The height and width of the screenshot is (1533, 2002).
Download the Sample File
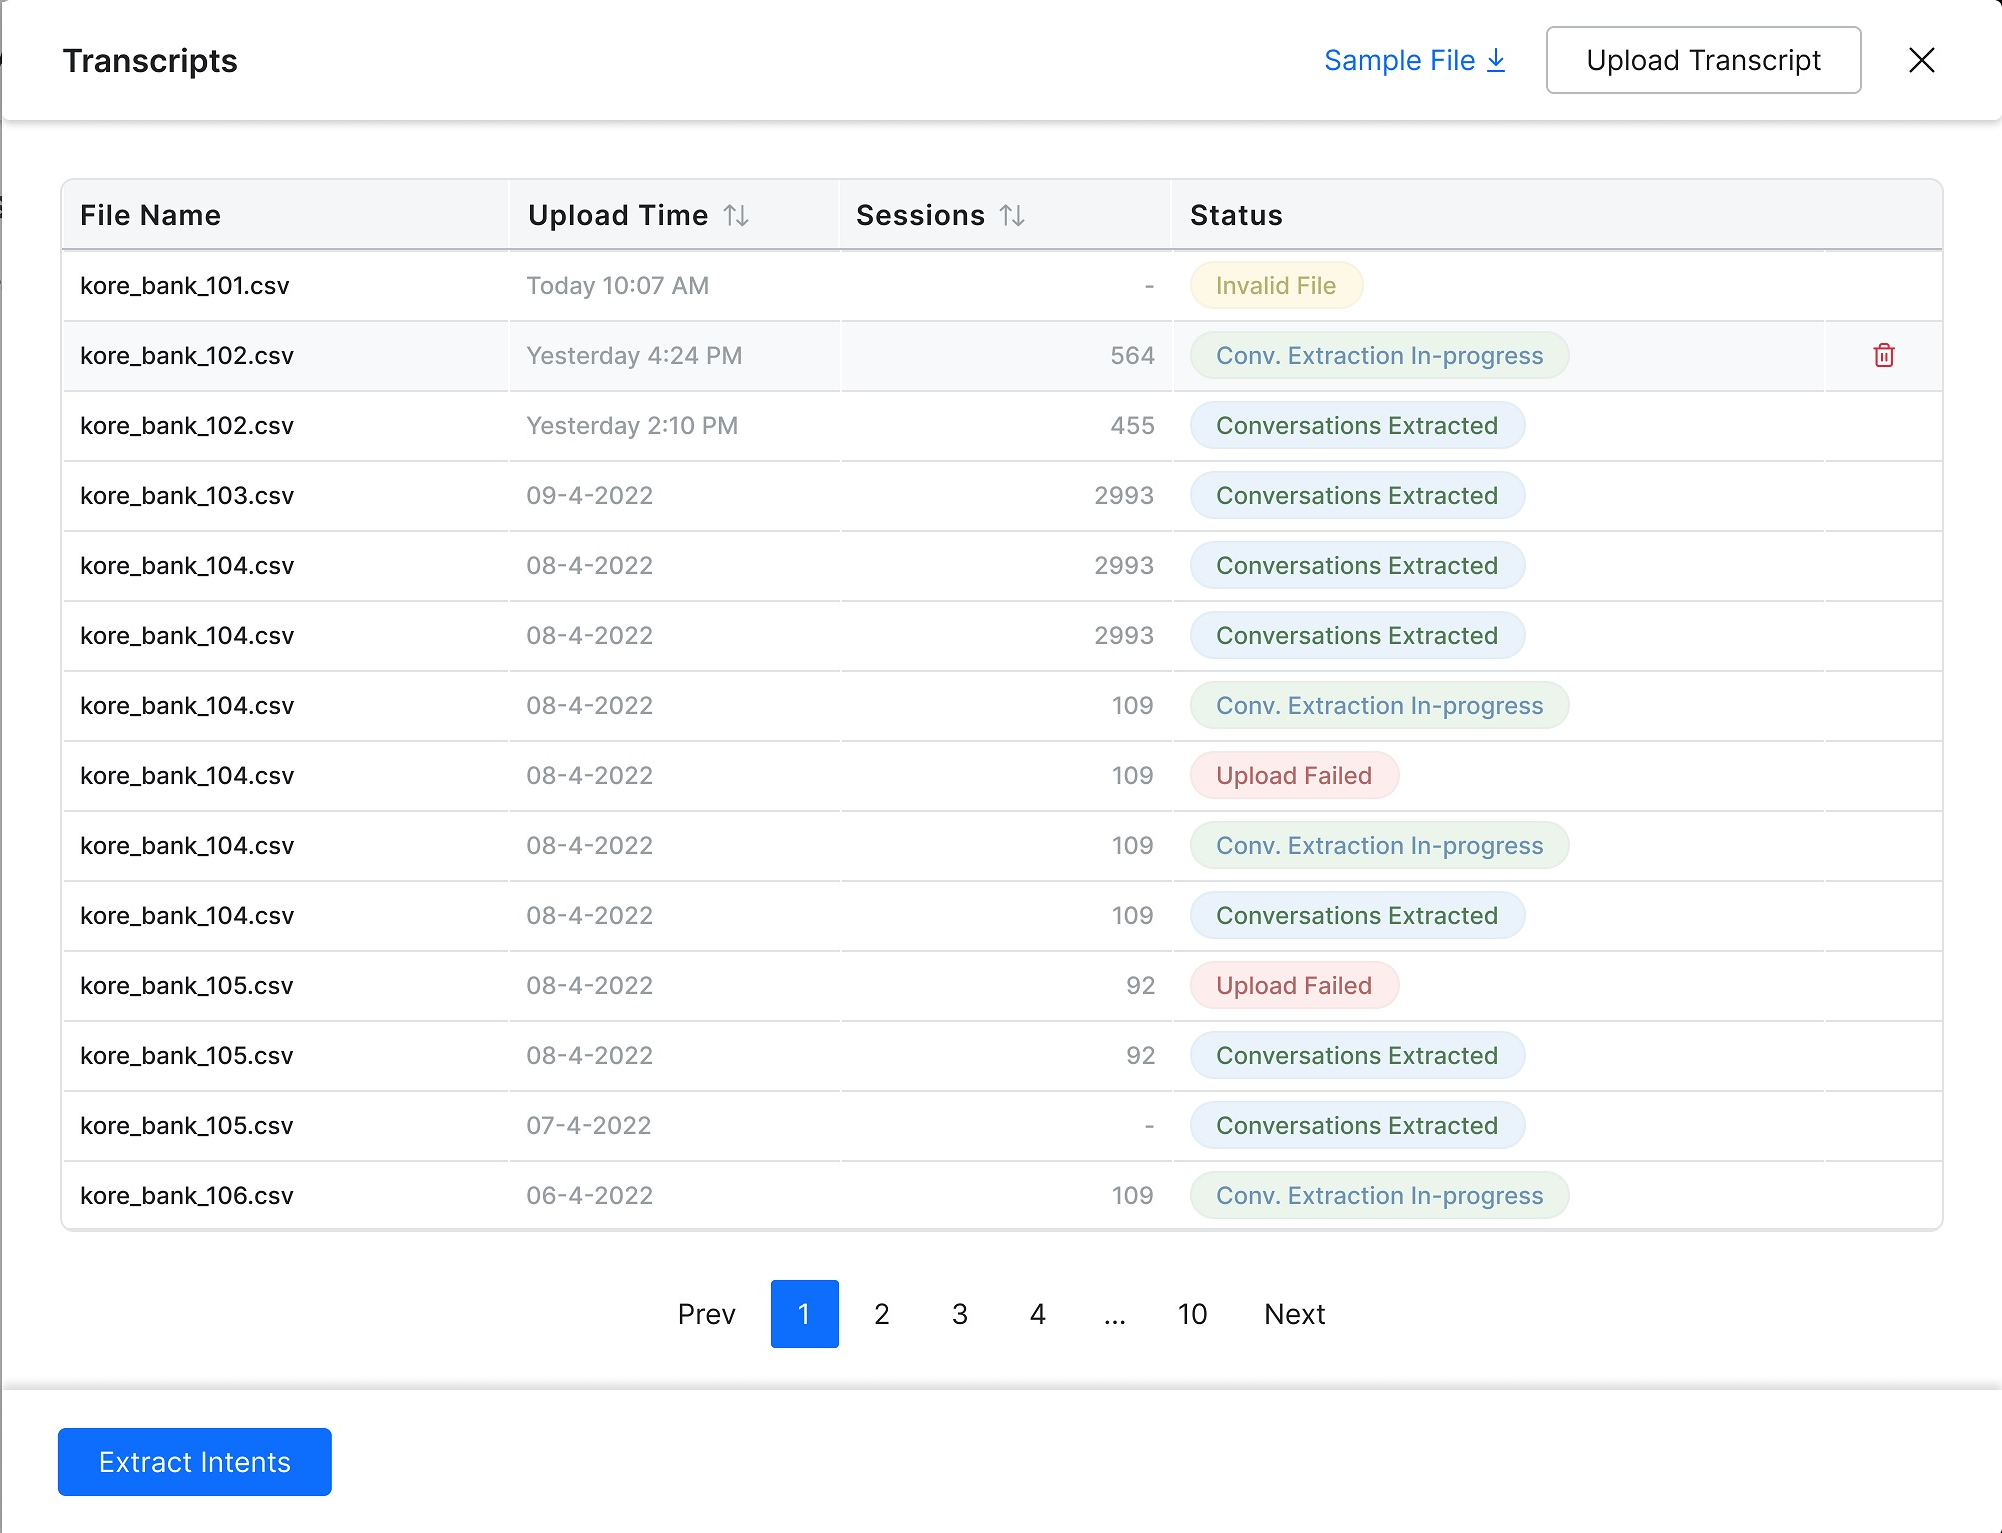point(1414,60)
